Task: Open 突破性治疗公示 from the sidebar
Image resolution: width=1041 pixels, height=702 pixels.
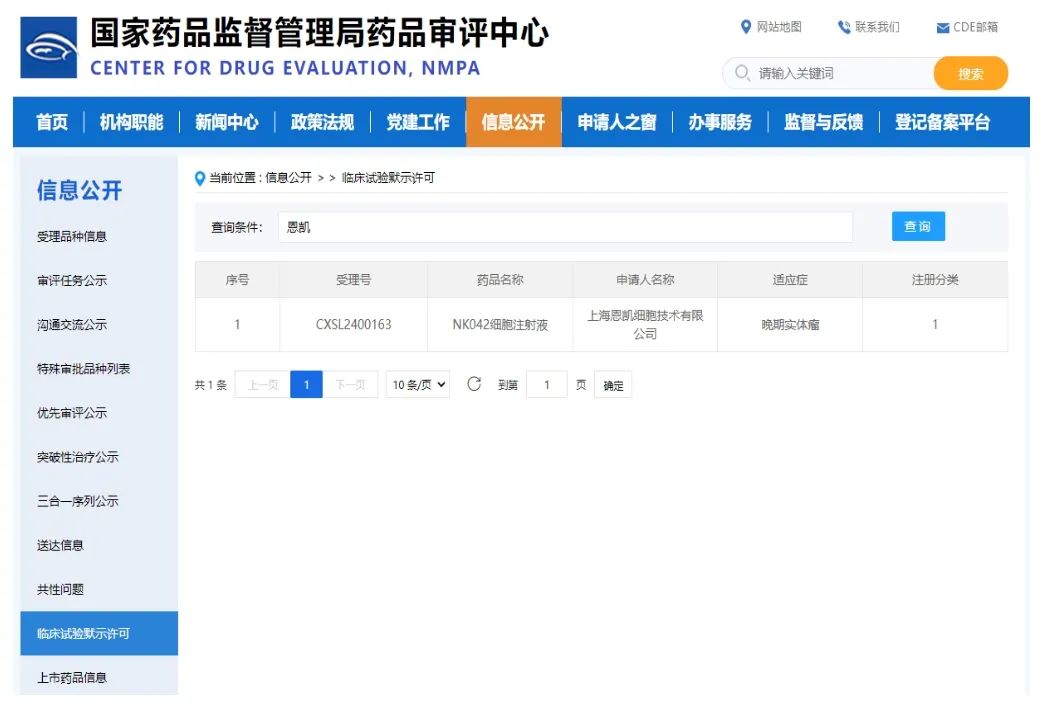Action: click(x=76, y=457)
